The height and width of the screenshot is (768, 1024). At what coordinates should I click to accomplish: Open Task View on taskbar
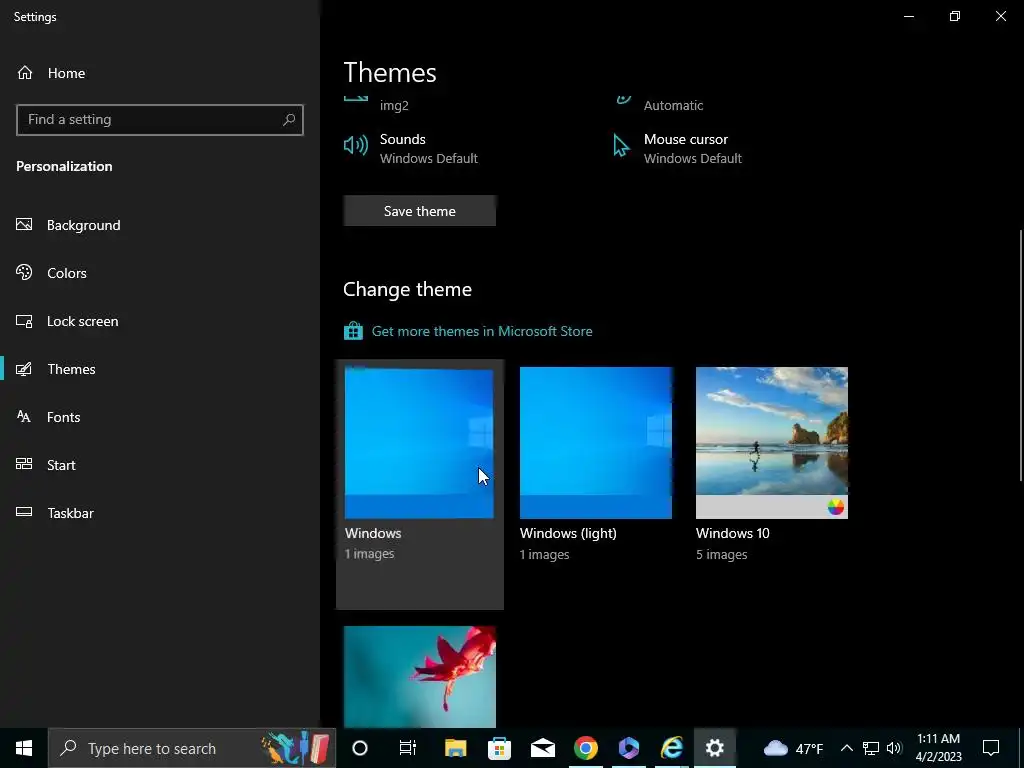pyautogui.click(x=408, y=748)
